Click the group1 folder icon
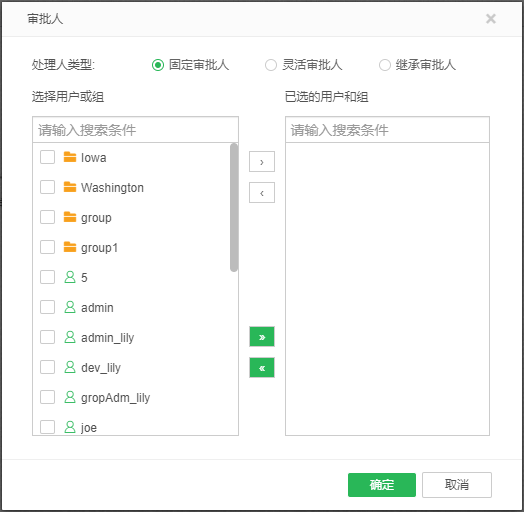The image size is (524, 512). coord(70,247)
